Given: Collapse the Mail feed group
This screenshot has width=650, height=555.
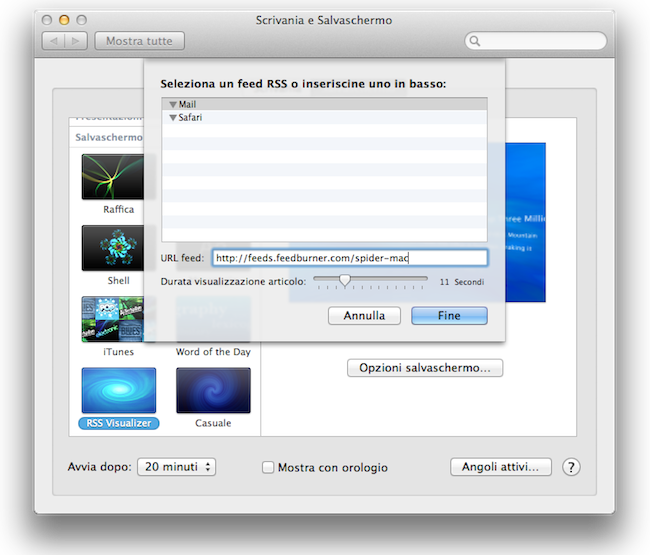Looking at the screenshot, I should (x=173, y=104).
